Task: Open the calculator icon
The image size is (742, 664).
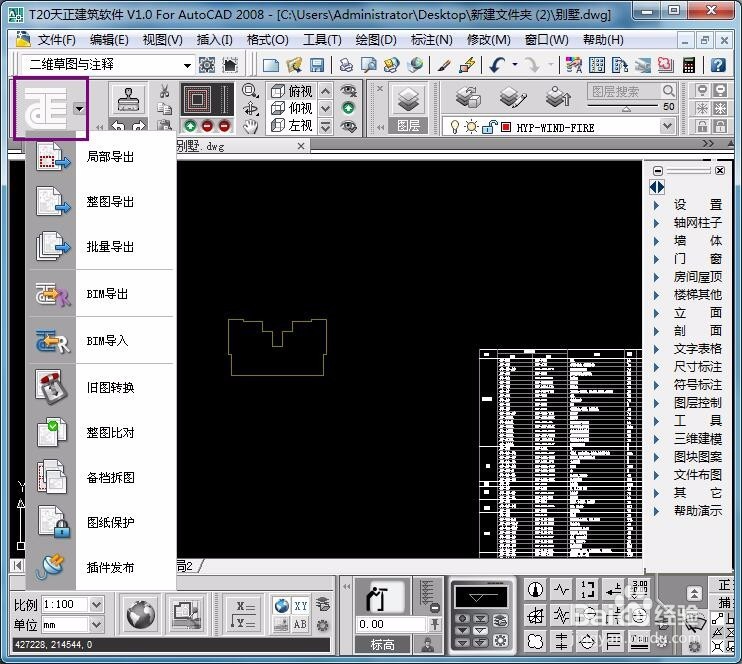Action: [x=689, y=65]
